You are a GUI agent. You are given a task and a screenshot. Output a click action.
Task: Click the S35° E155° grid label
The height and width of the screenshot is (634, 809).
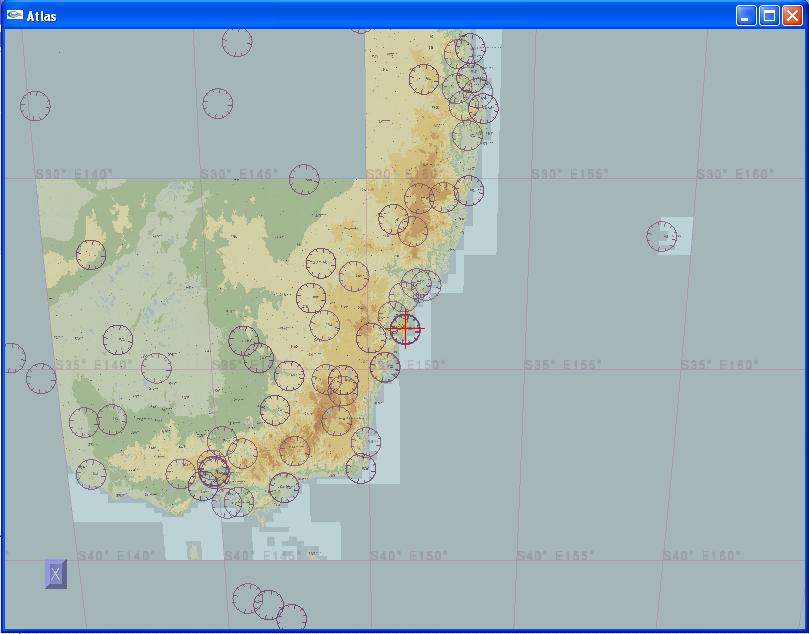(562, 365)
